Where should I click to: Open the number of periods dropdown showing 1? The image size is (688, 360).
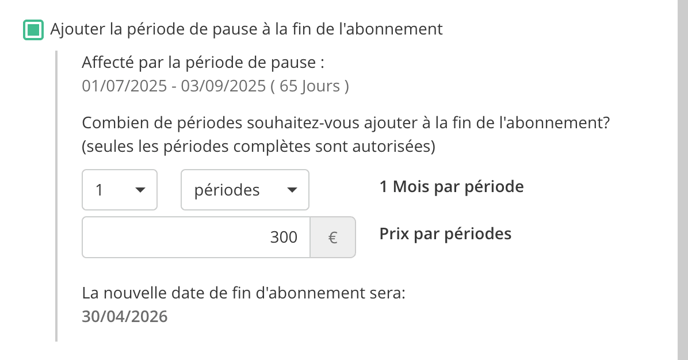tap(119, 190)
